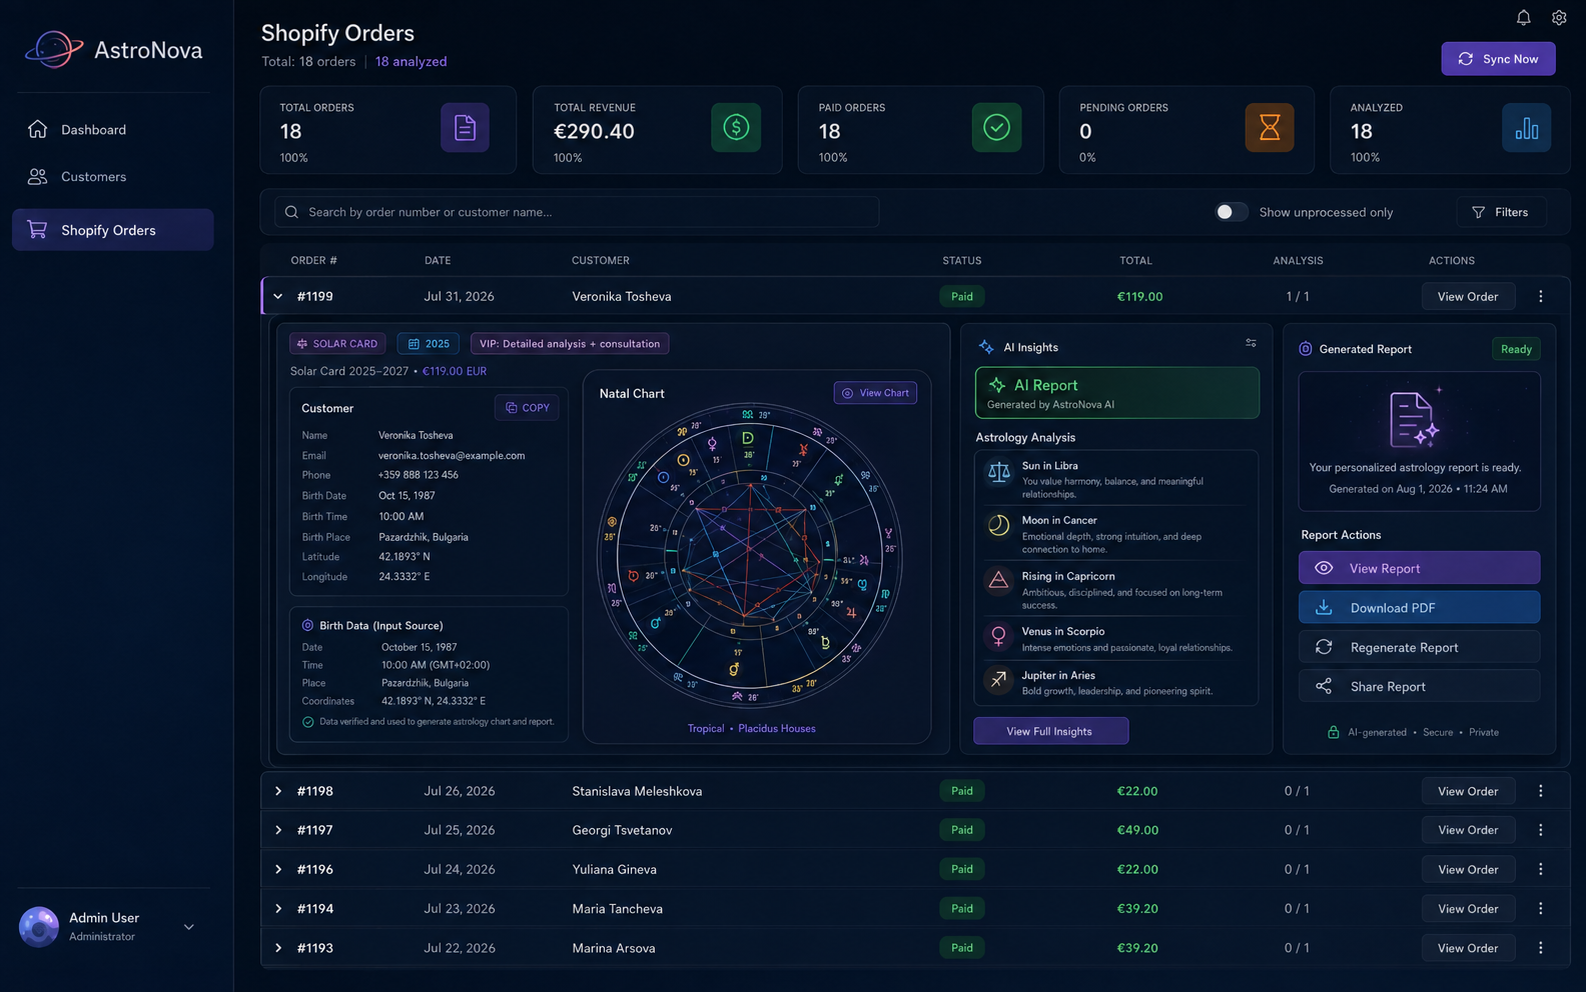Expand order #1193 row
The image size is (1586, 992).
[x=278, y=948]
